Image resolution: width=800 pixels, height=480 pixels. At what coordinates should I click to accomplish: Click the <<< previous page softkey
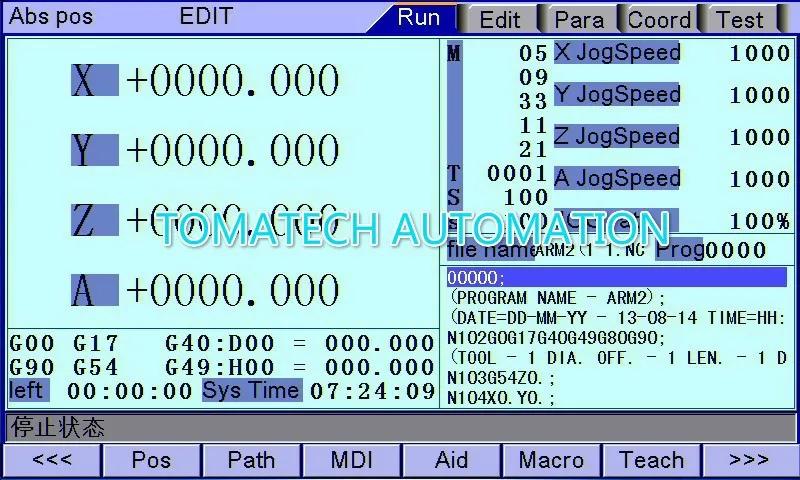(x=52, y=460)
